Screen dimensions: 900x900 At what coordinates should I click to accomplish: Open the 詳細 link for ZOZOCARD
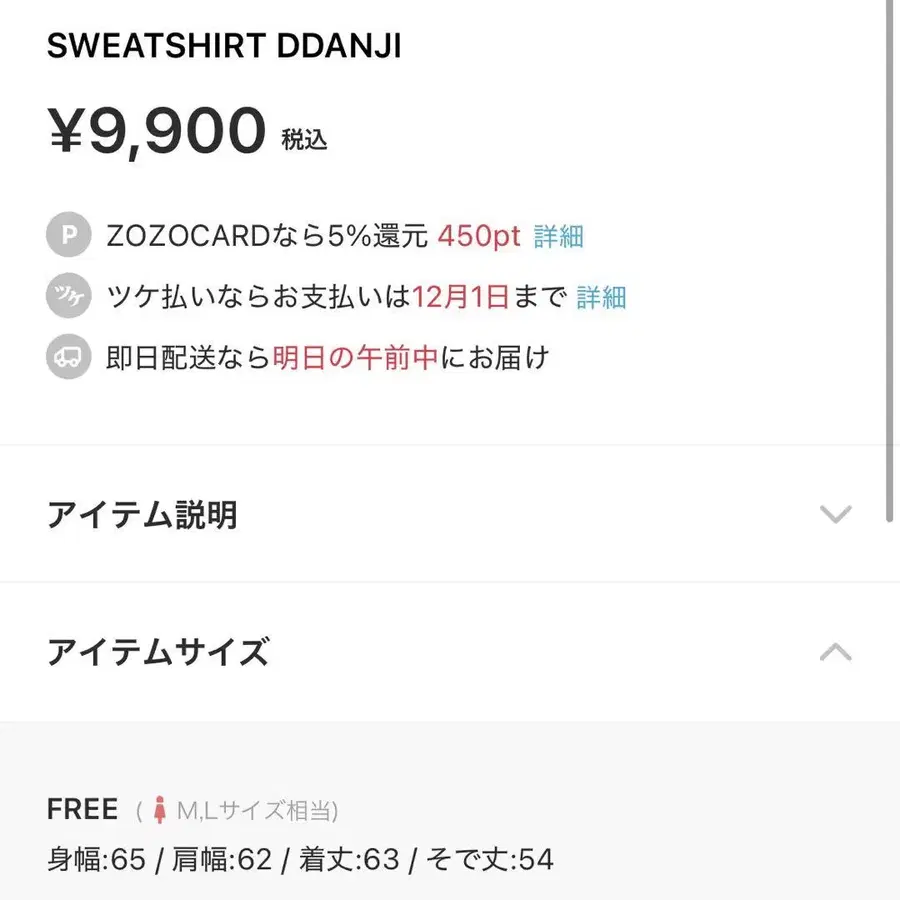coord(559,237)
